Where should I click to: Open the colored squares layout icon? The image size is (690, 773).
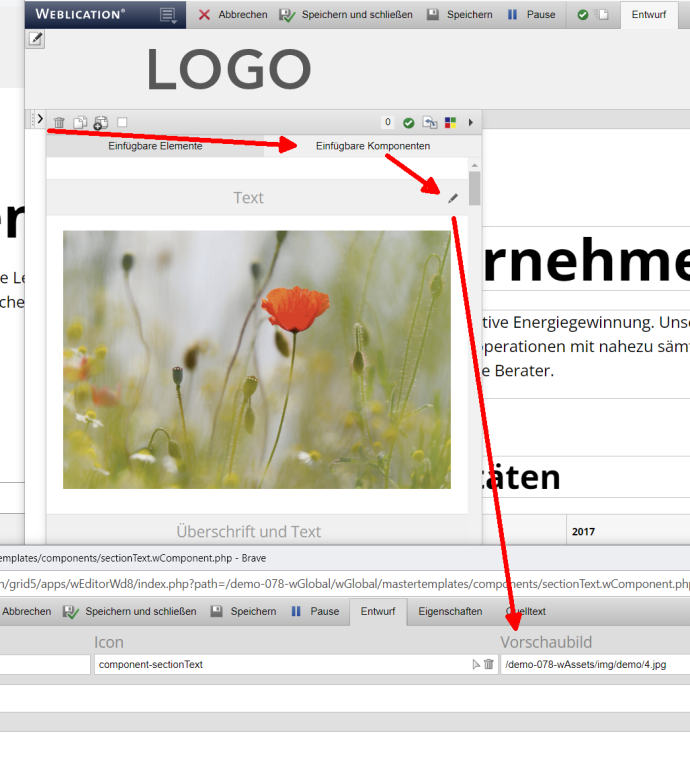450,122
